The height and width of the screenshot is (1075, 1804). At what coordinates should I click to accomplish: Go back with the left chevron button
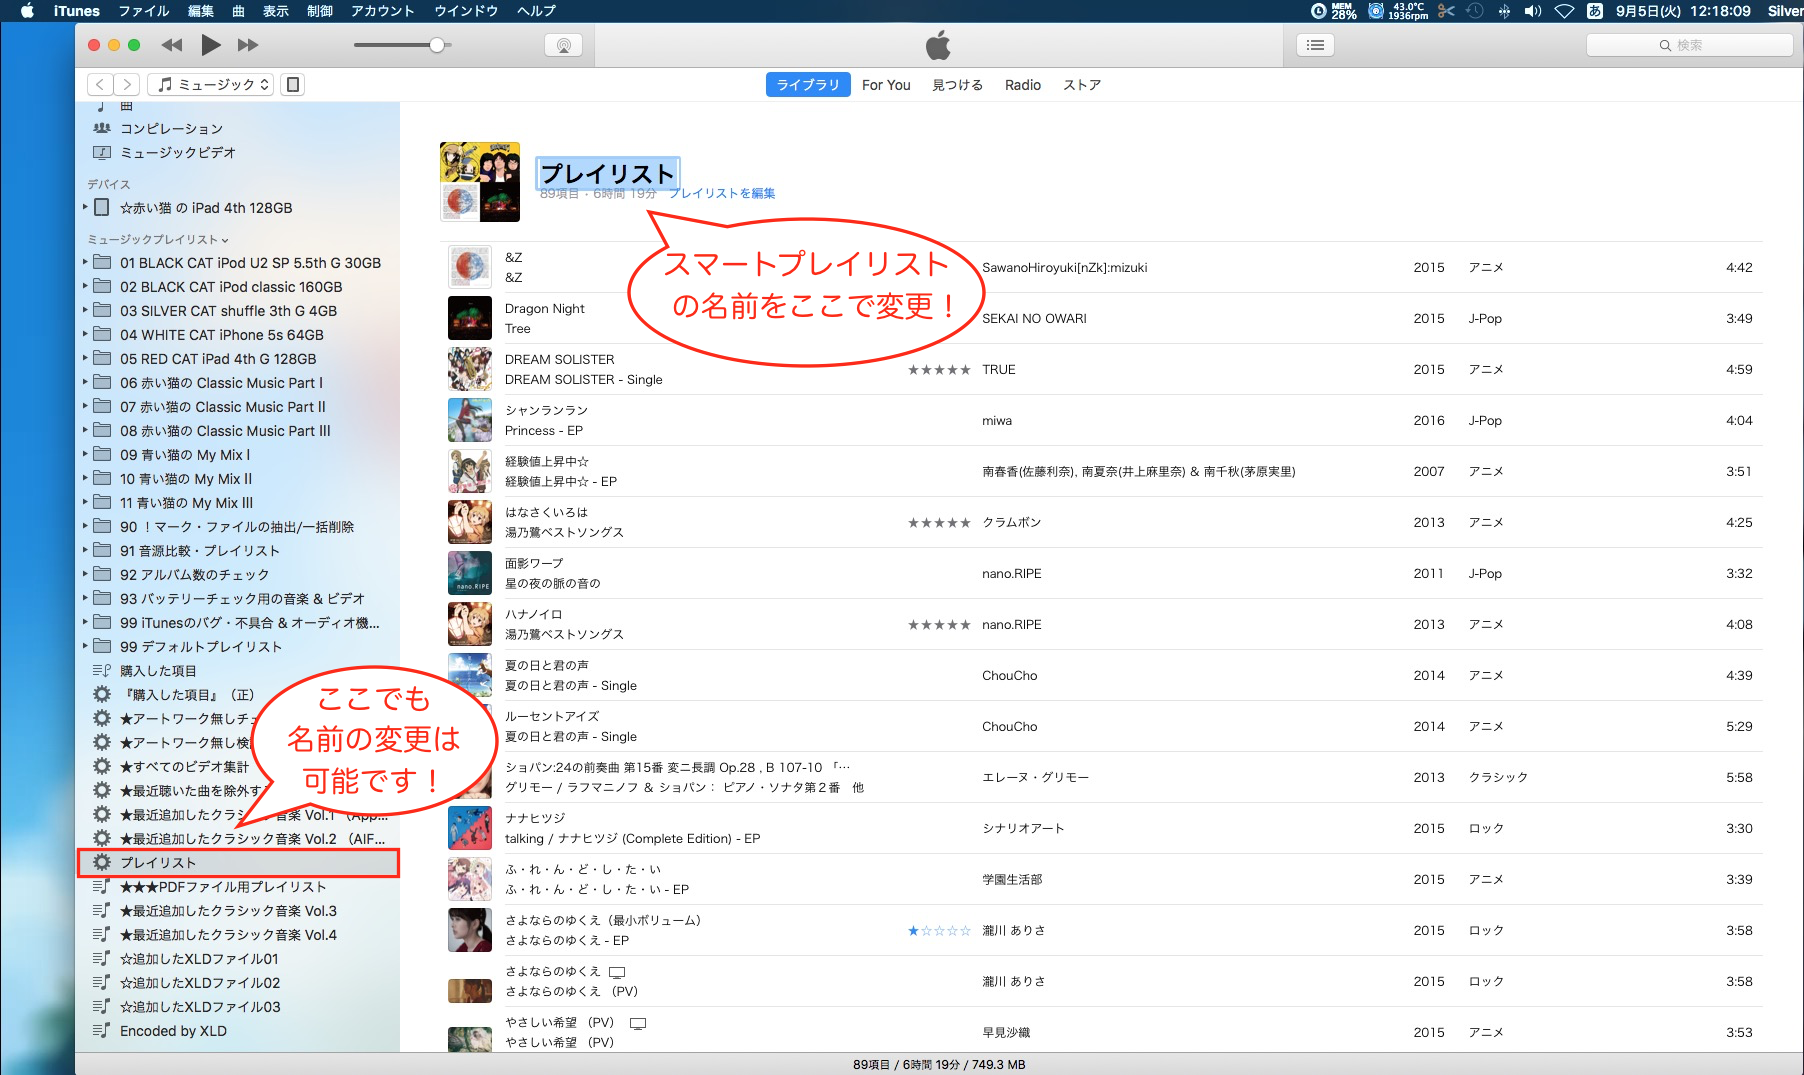tap(100, 85)
